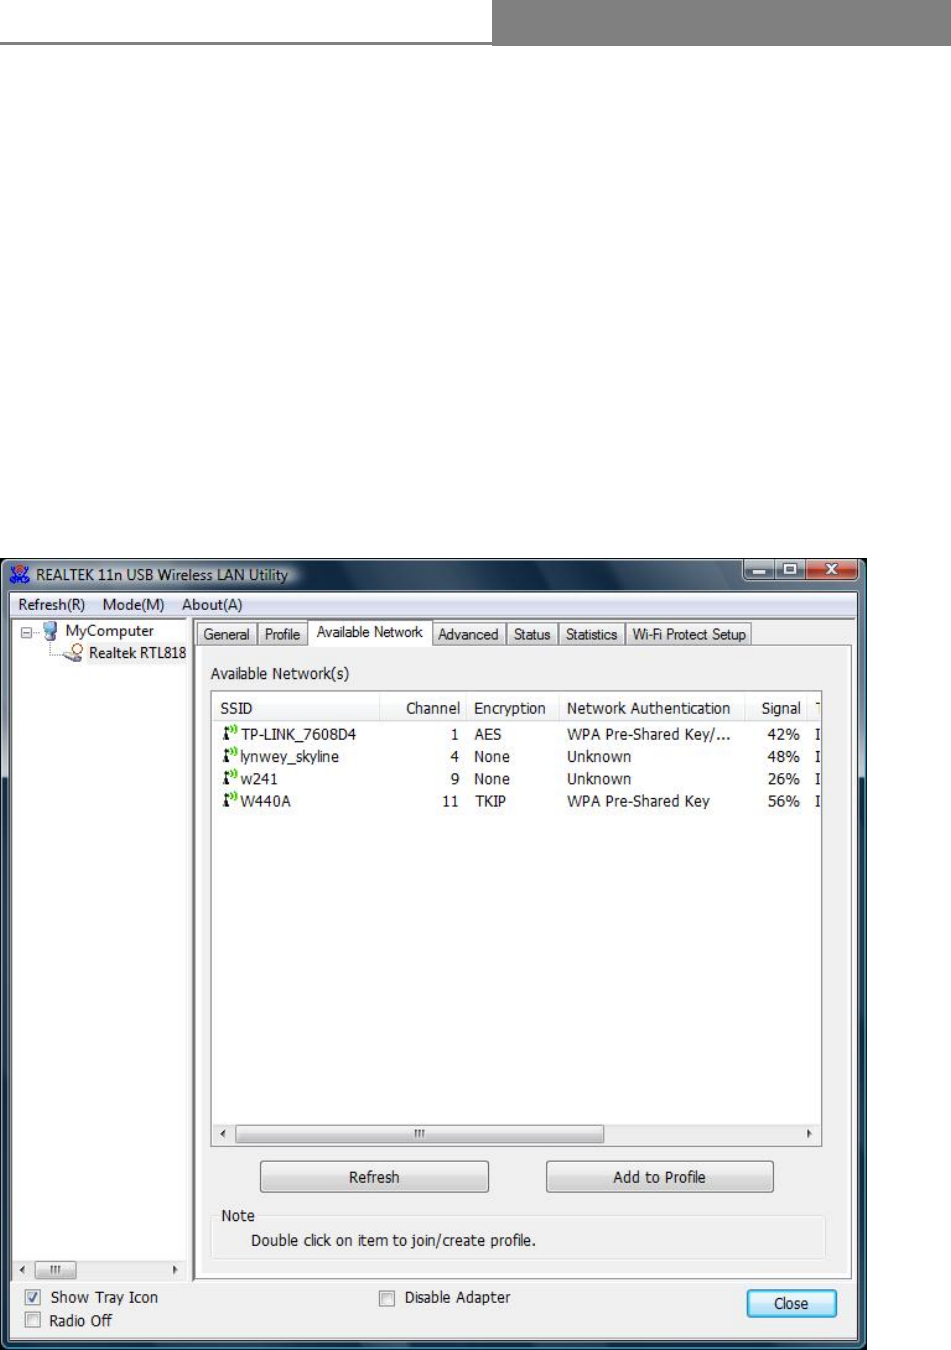Image resolution: width=951 pixels, height=1350 pixels.
Task: Select the Realtek RTL818 adapter icon
Action: 74,653
